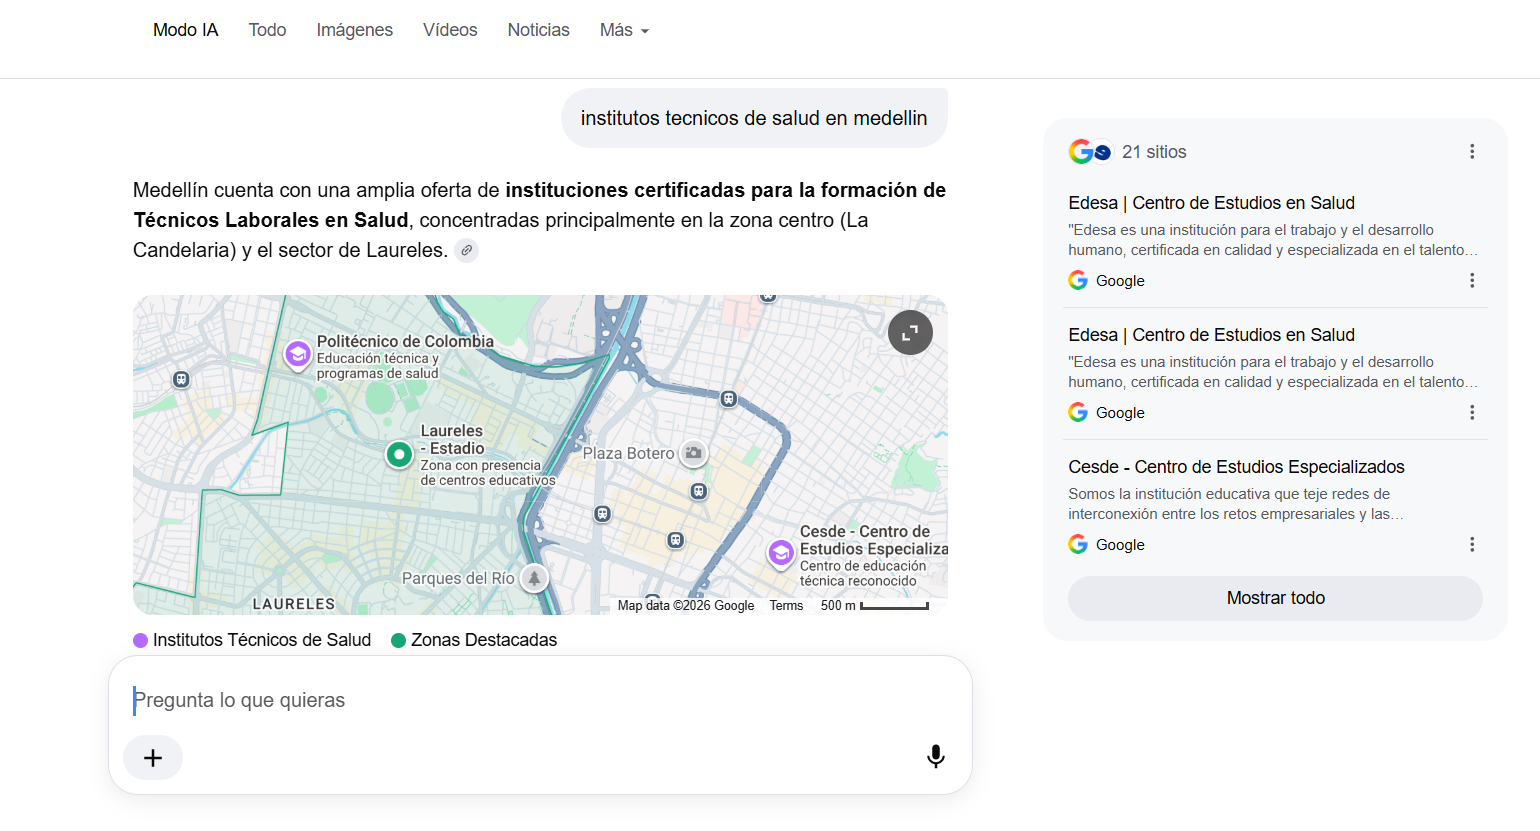Open options menu for 21 sitios panel

[x=1472, y=151]
